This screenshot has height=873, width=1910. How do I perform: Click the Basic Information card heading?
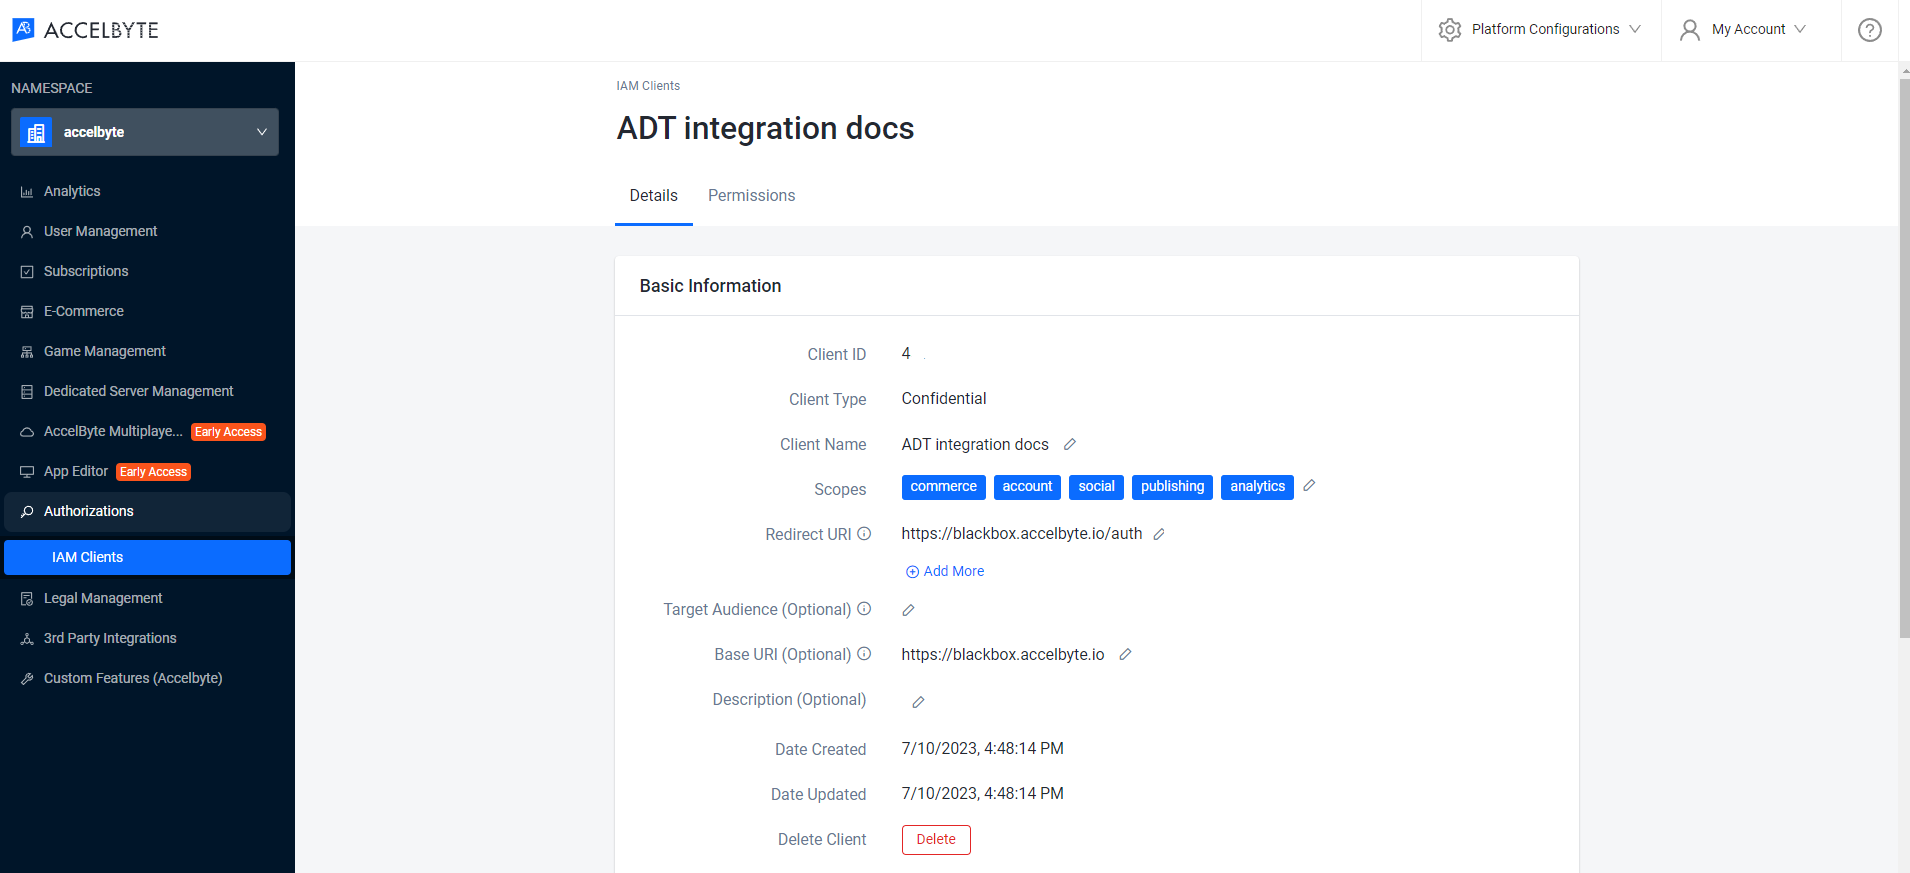[x=710, y=286]
